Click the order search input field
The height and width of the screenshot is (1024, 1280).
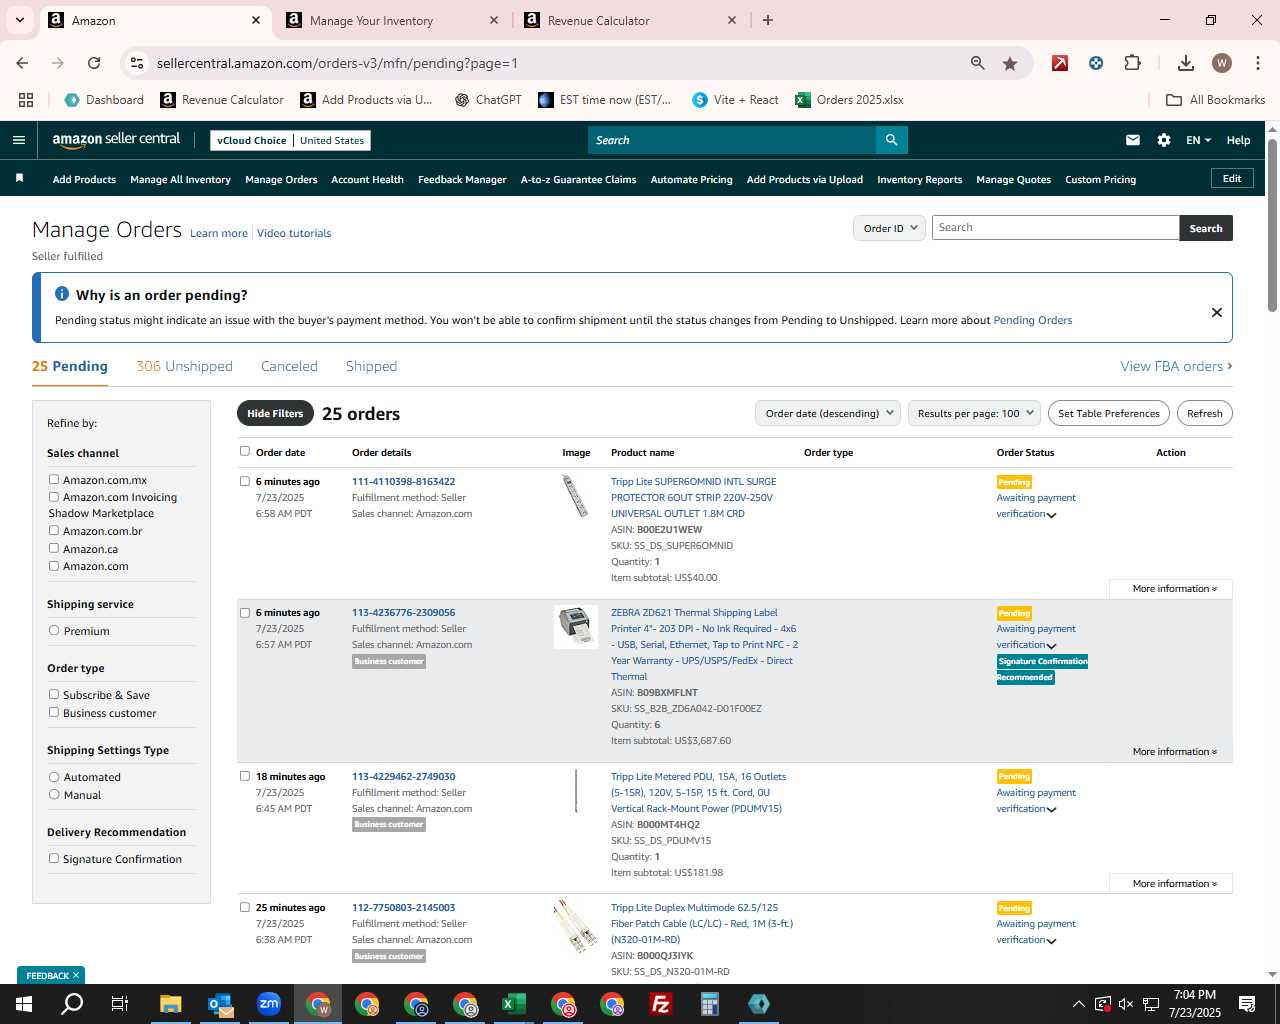tap(1055, 228)
